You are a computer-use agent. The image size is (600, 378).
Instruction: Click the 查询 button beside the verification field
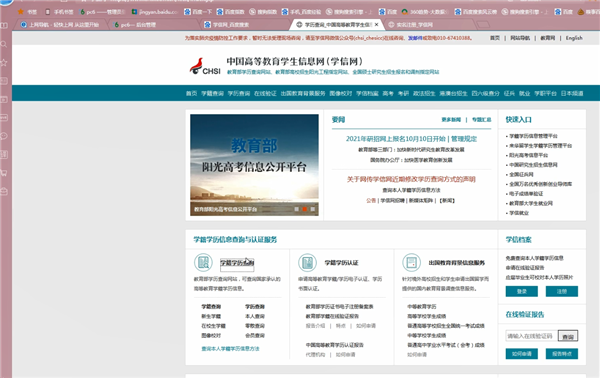568,336
